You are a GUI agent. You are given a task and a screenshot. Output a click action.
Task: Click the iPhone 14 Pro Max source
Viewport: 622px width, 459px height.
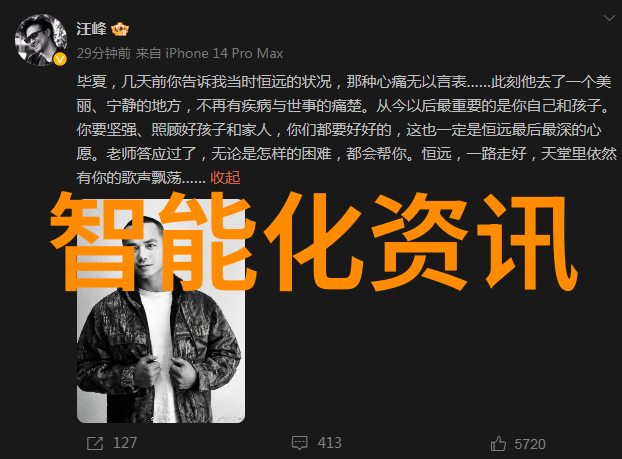click(224, 53)
